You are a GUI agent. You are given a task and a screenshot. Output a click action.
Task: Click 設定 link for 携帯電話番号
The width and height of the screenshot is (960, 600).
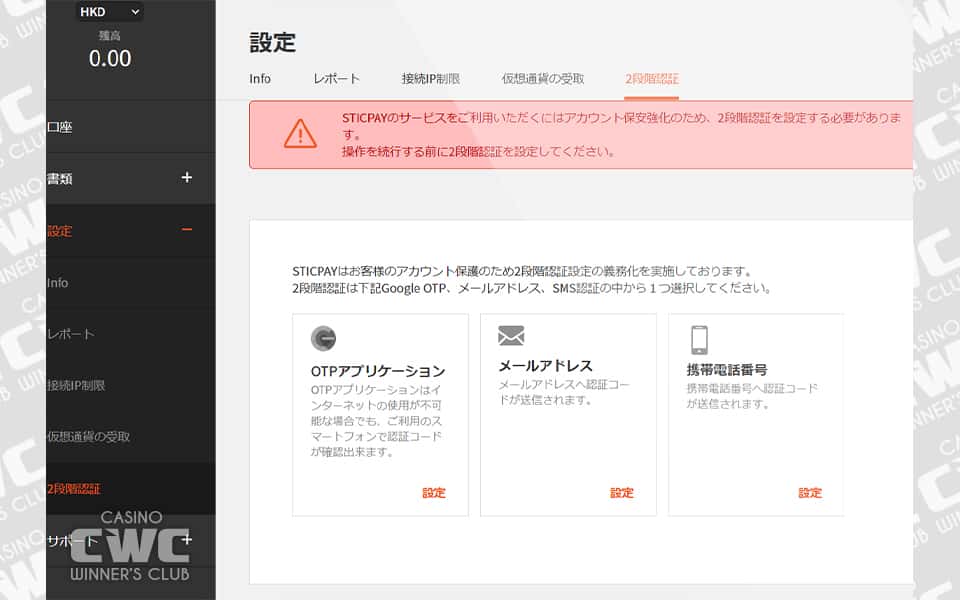click(809, 493)
